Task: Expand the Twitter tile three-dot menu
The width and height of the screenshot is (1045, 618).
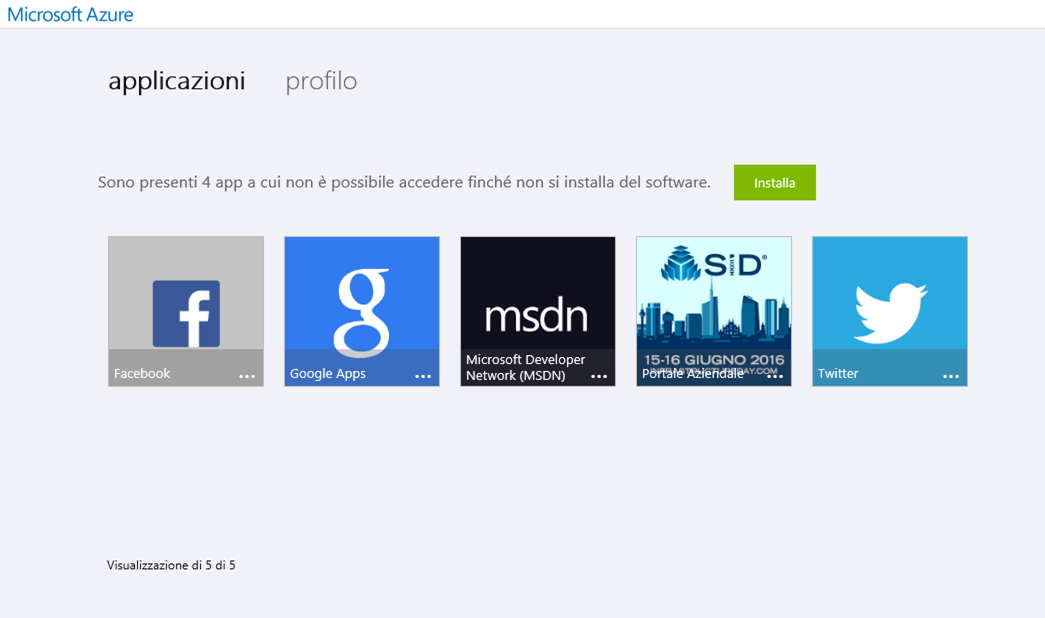Action: 951,377
